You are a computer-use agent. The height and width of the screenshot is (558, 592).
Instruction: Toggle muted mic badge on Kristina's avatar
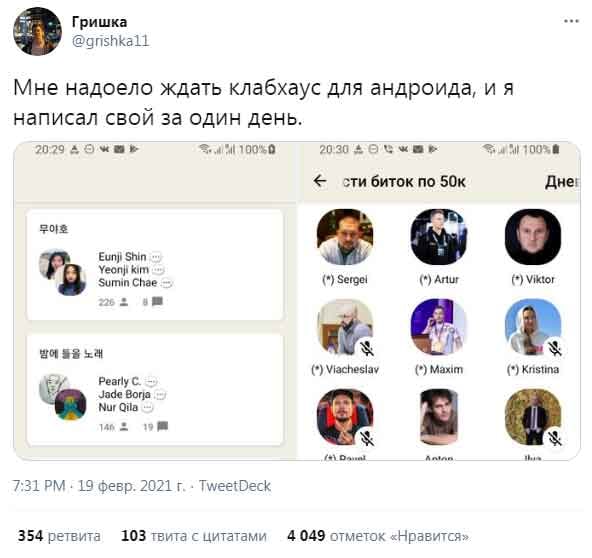point(554,348)
